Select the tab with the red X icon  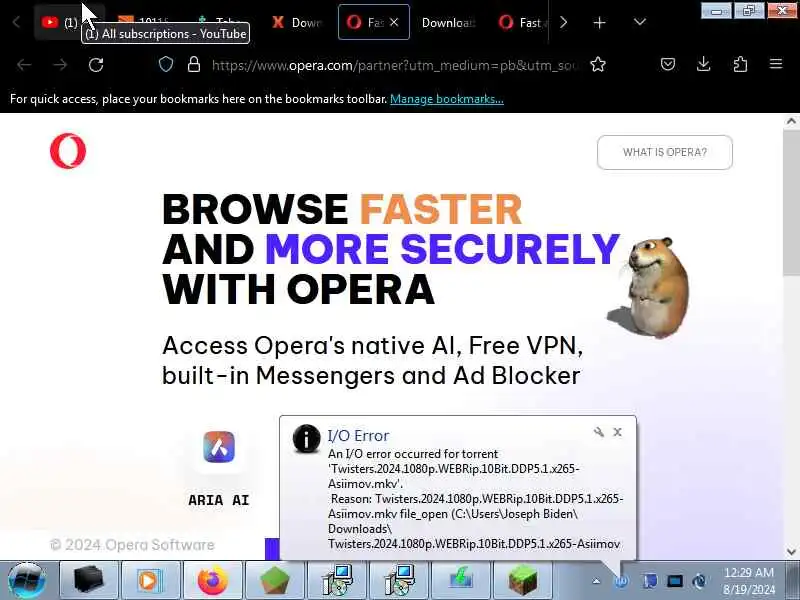[x=297, y=22]
